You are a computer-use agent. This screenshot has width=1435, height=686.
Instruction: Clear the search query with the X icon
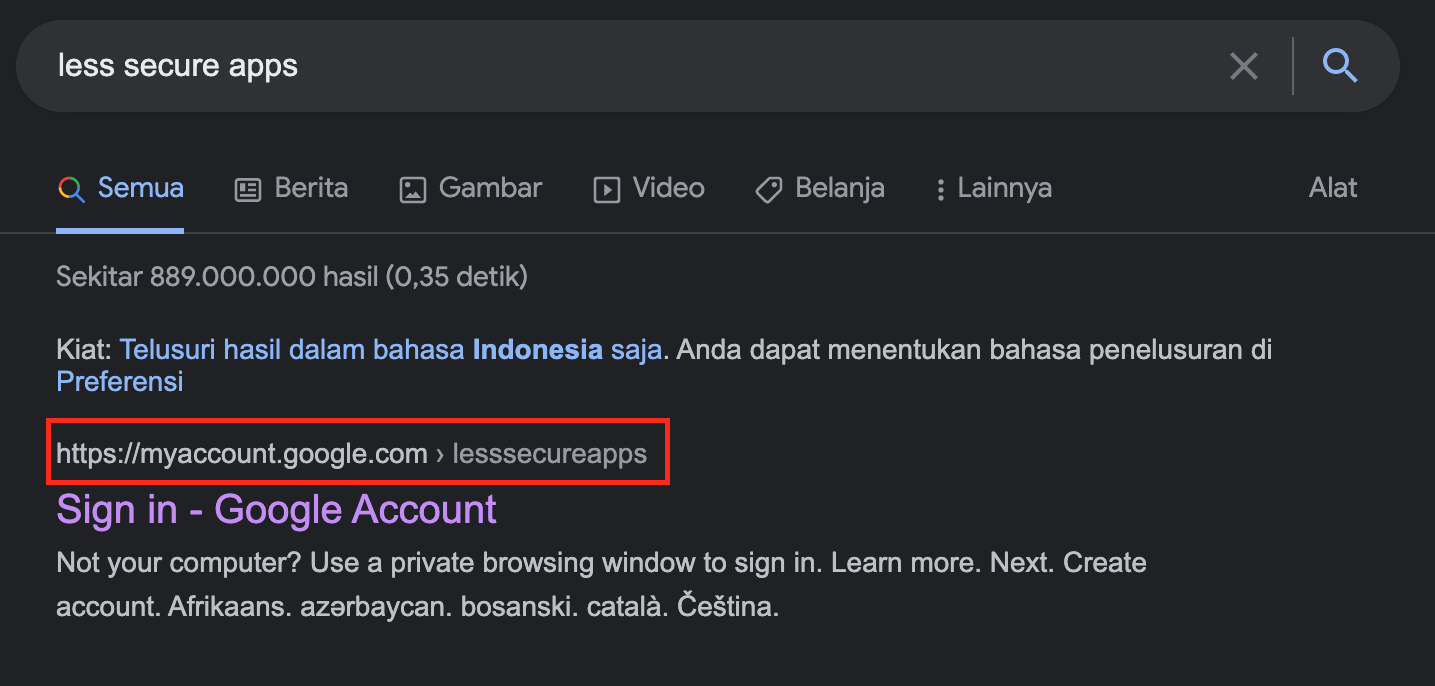pos(1243,65)
